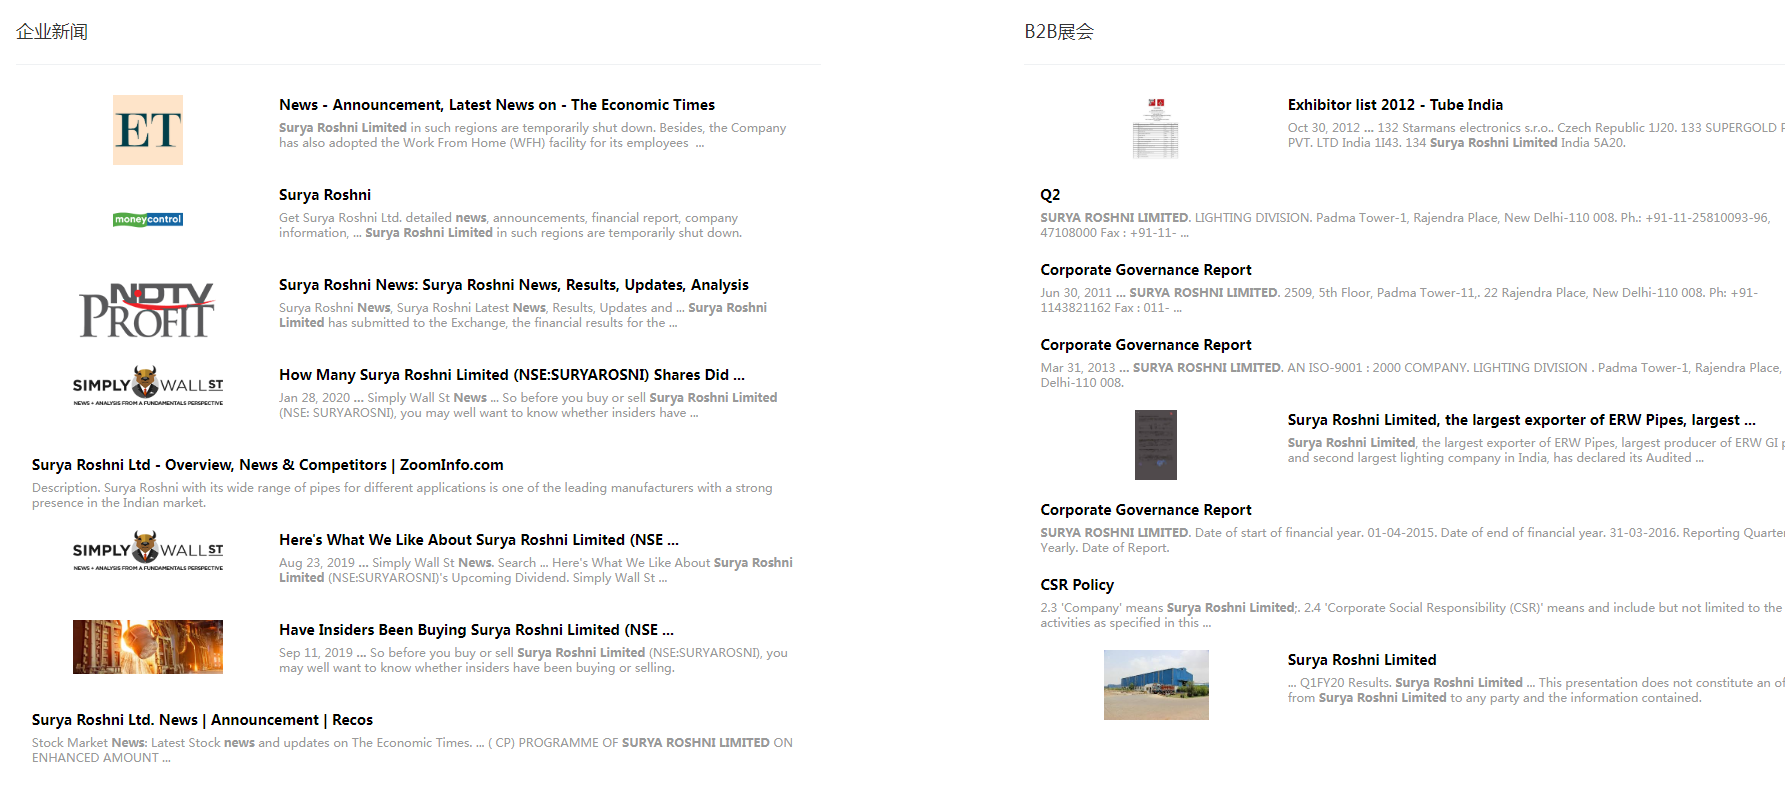Open the Exhibitor list document thumbnail
This screenshot has height=795, width=1785.
[x=1155, y=129]
